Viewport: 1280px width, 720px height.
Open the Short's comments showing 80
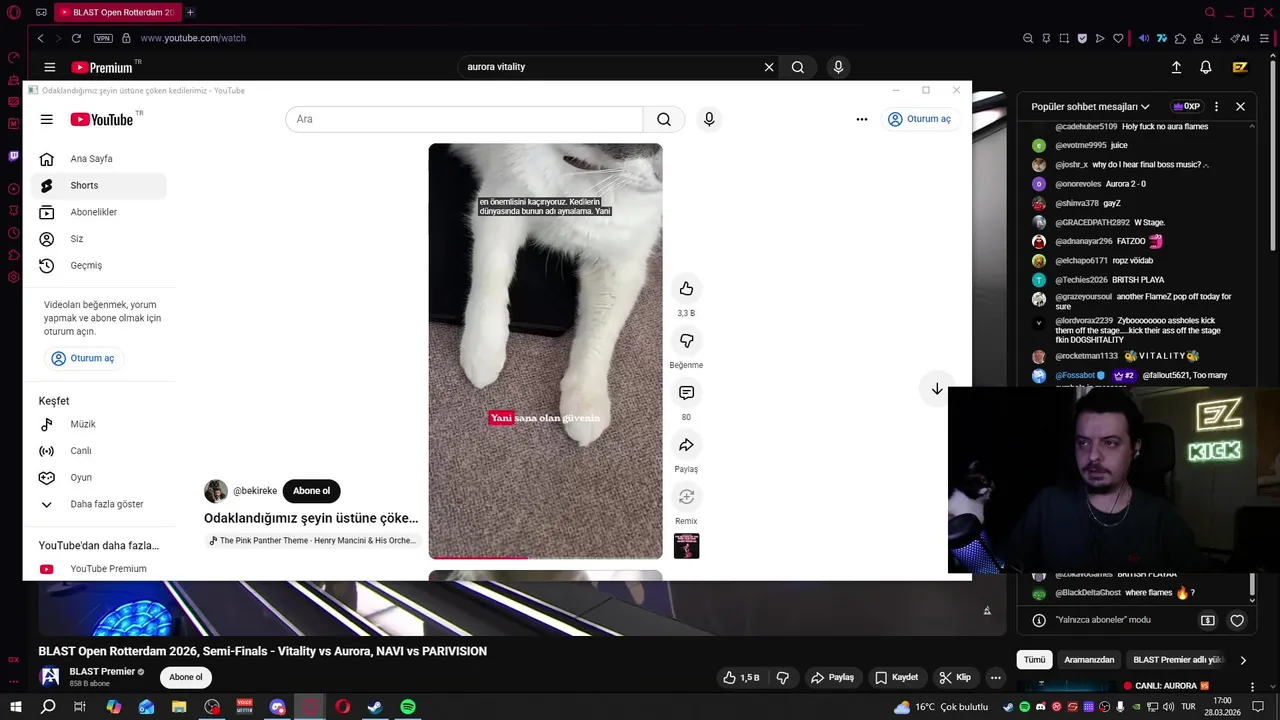pyautogui.click(x=686, y=393)
